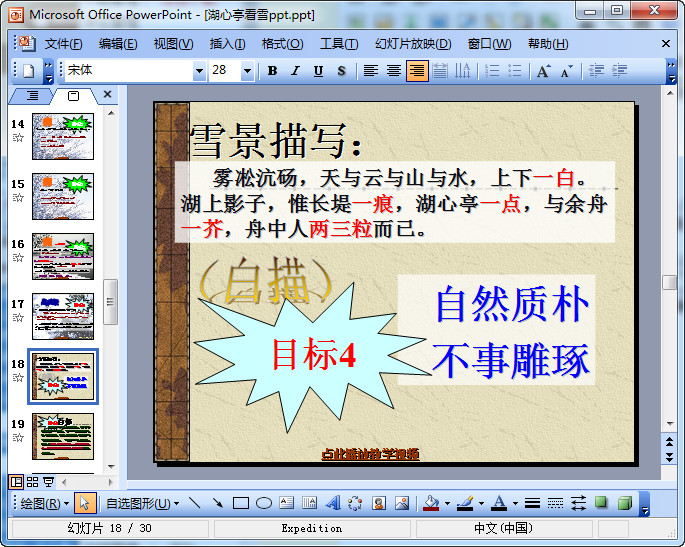Click the Text Shadow icon
This screenshot has width=685, height=547.
(342, 71)
